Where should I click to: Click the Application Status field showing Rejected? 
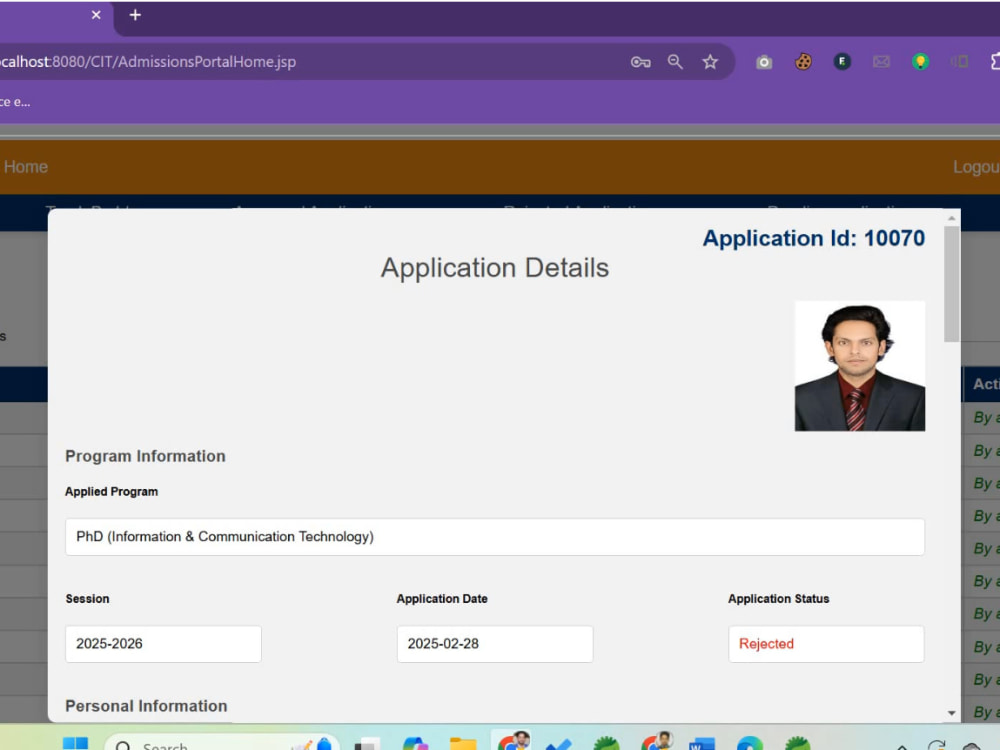click(x=827, y=644)
